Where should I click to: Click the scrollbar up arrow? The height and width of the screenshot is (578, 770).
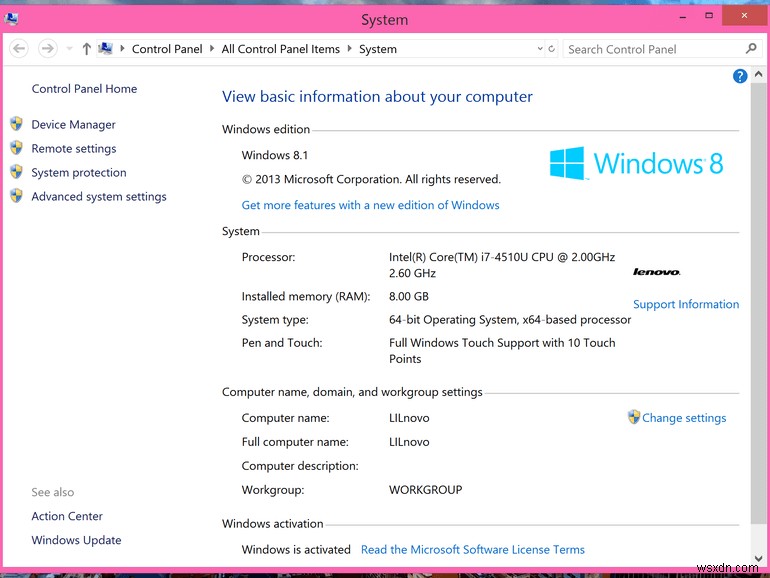758,74
